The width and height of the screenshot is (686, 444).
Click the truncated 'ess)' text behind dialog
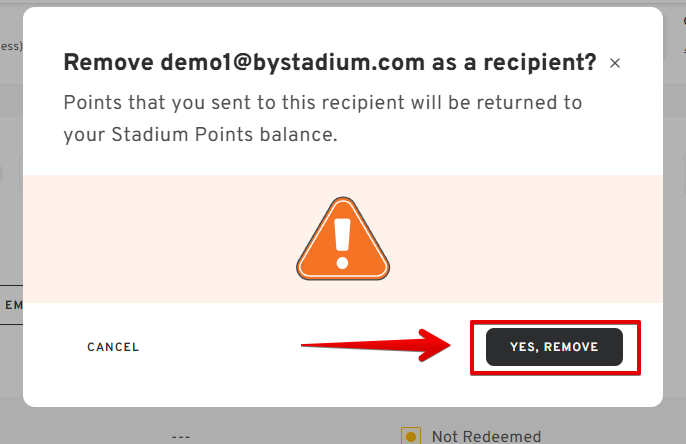[x=11, y=46]
